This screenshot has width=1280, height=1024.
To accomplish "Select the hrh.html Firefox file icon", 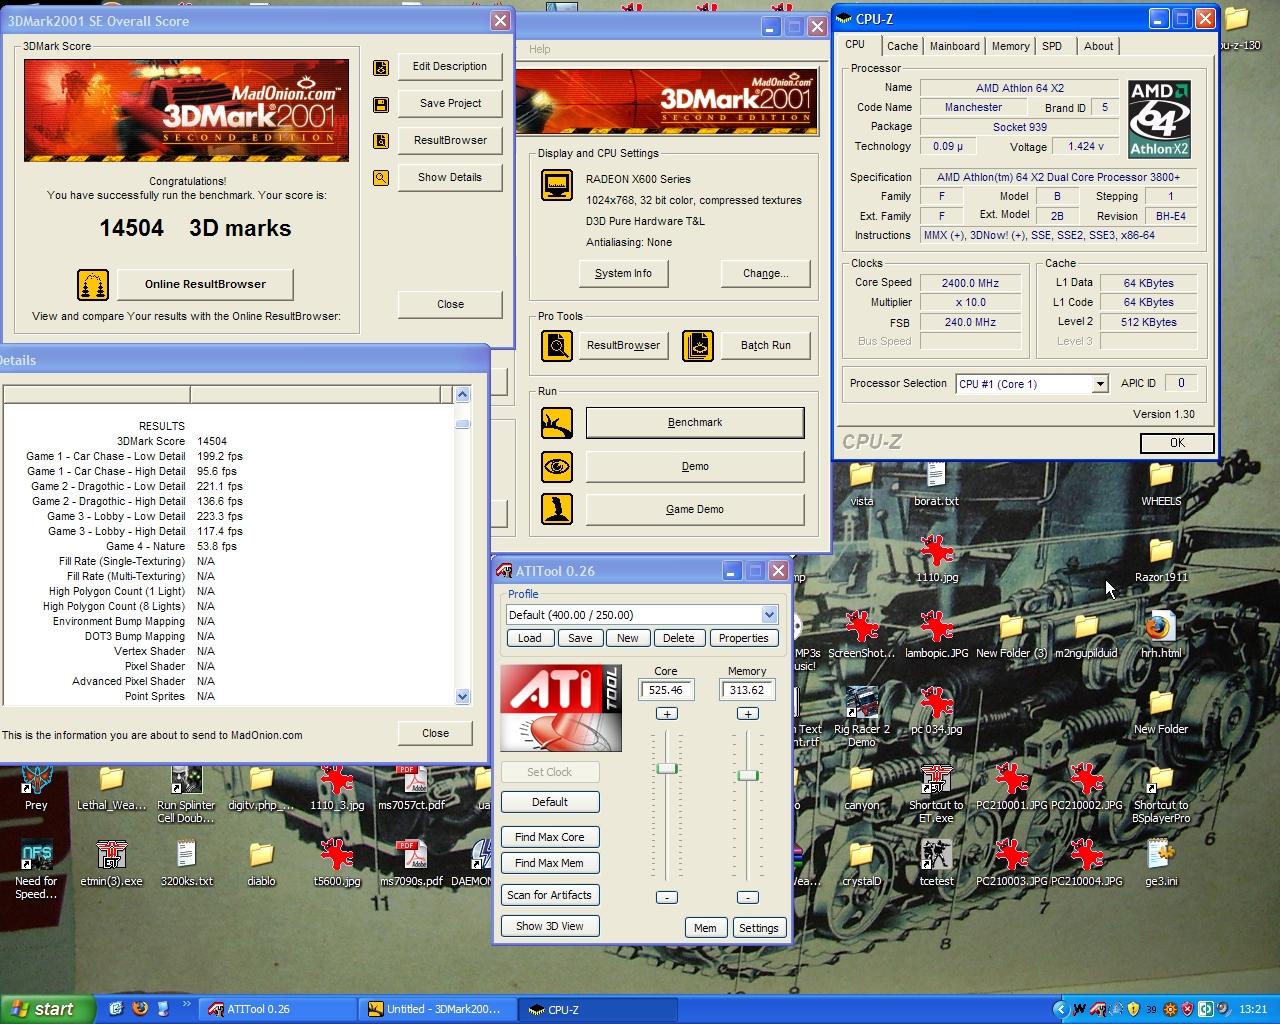I will (x=1160, y=636).
